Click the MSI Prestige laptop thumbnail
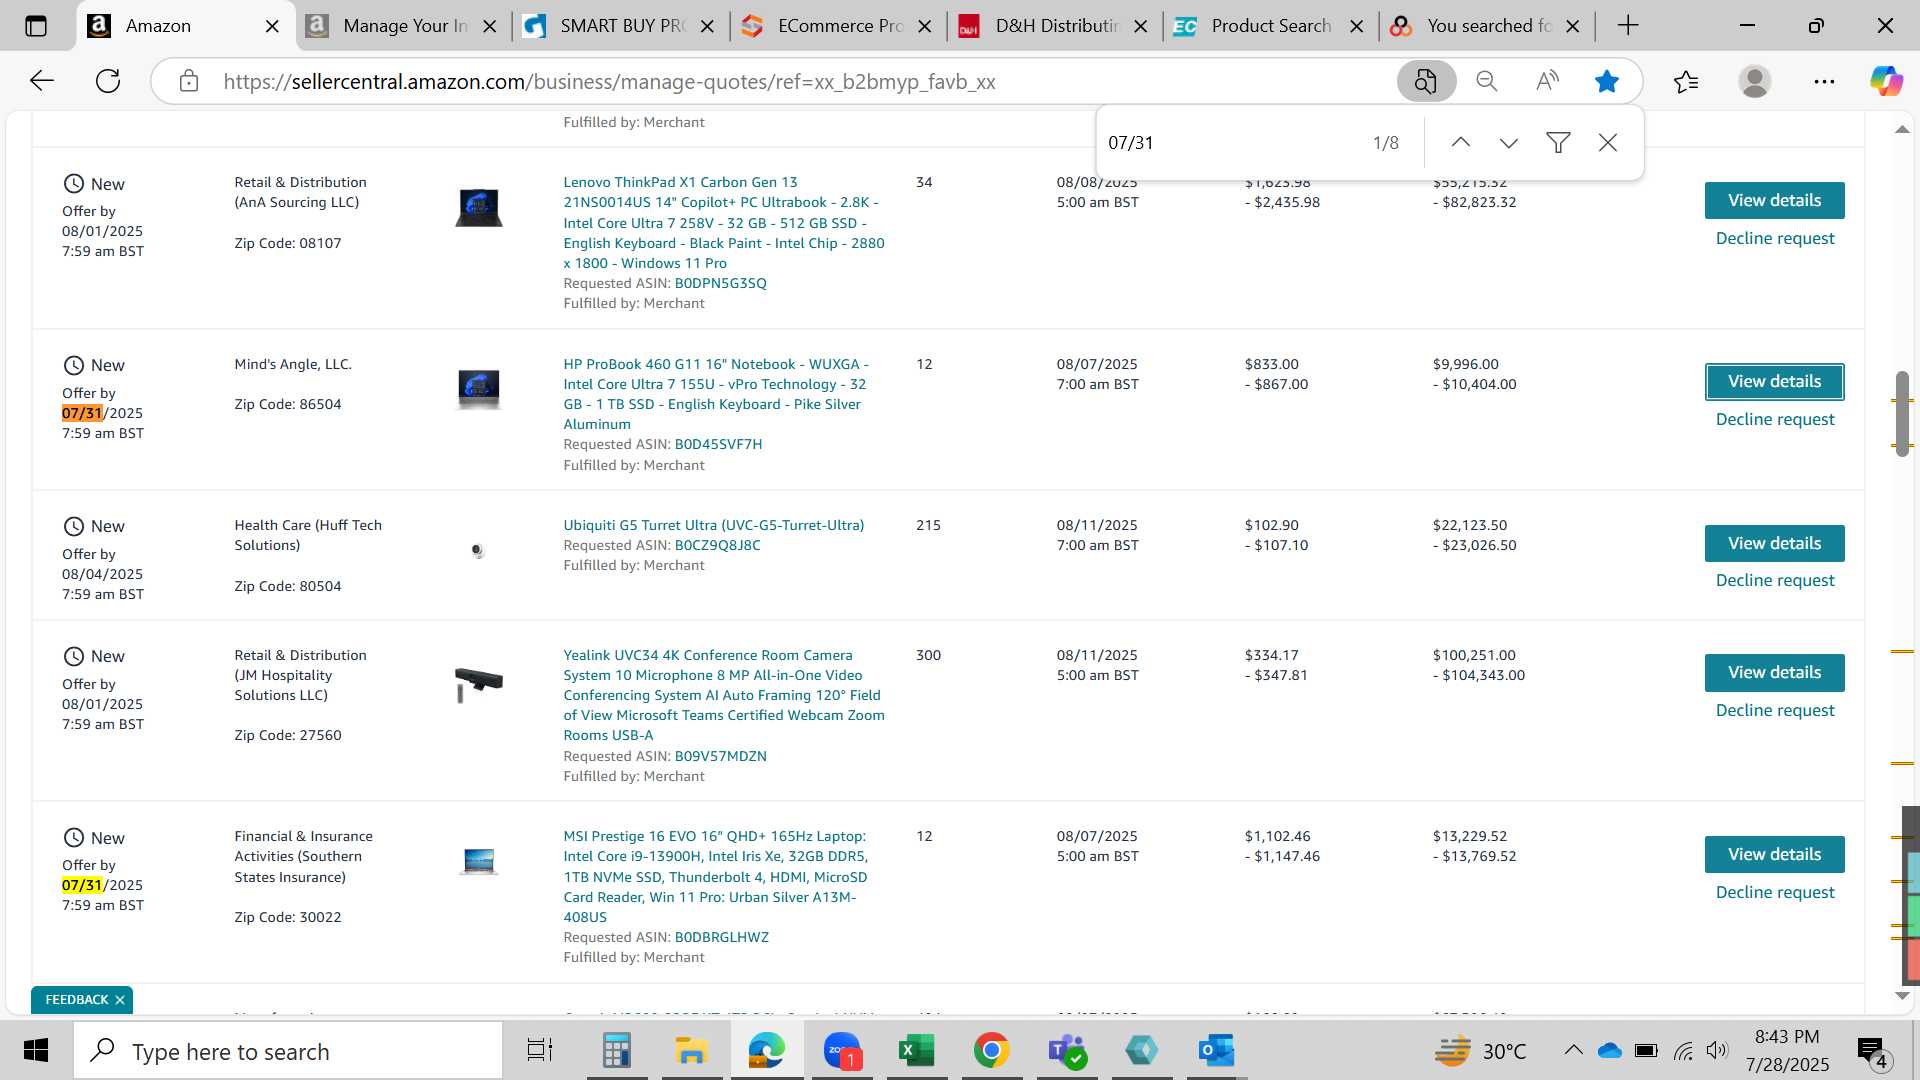The height and width of the screenshot is (1080, 1920). pos(479,861)
